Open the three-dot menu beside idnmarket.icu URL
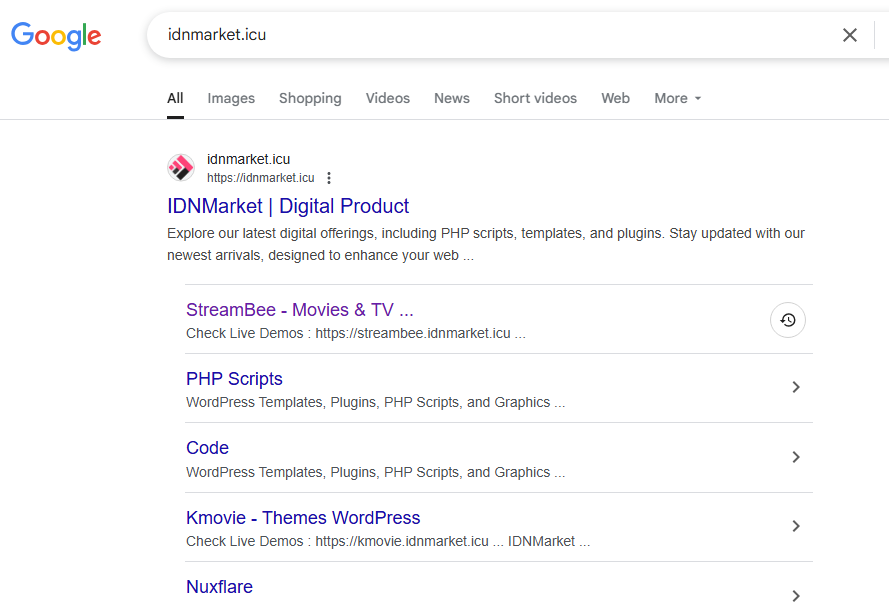The height and width of the screenshot is (604, 889). pyautogui.click(x=329, y=178)
